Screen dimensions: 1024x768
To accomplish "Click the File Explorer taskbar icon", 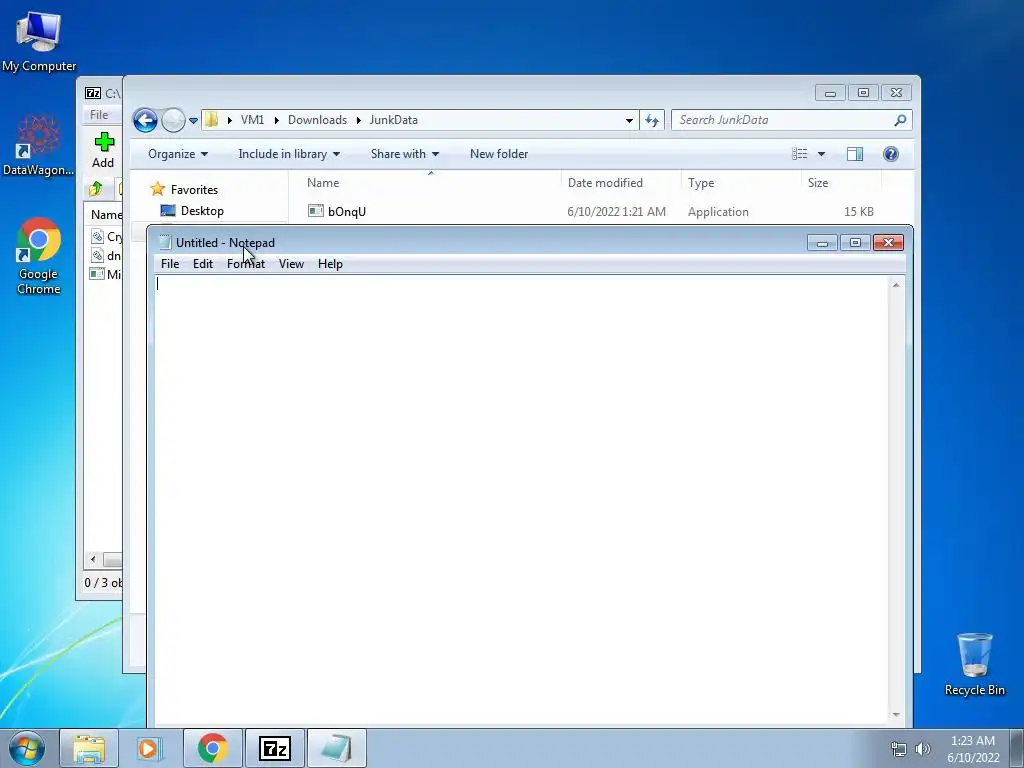I will tap(89, 748).
